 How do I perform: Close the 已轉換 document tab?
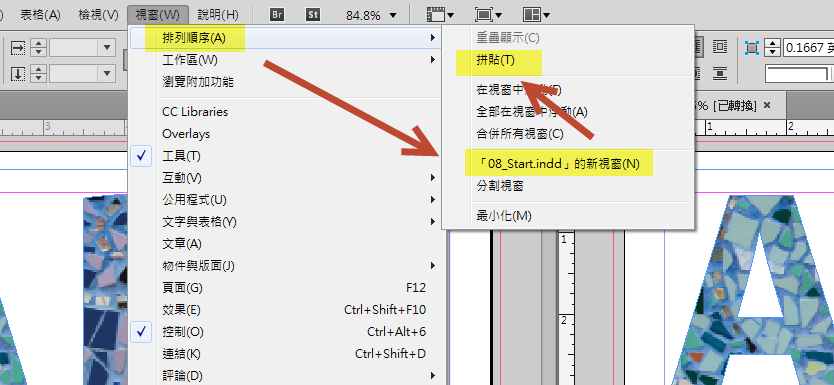(x=766, y=105)
